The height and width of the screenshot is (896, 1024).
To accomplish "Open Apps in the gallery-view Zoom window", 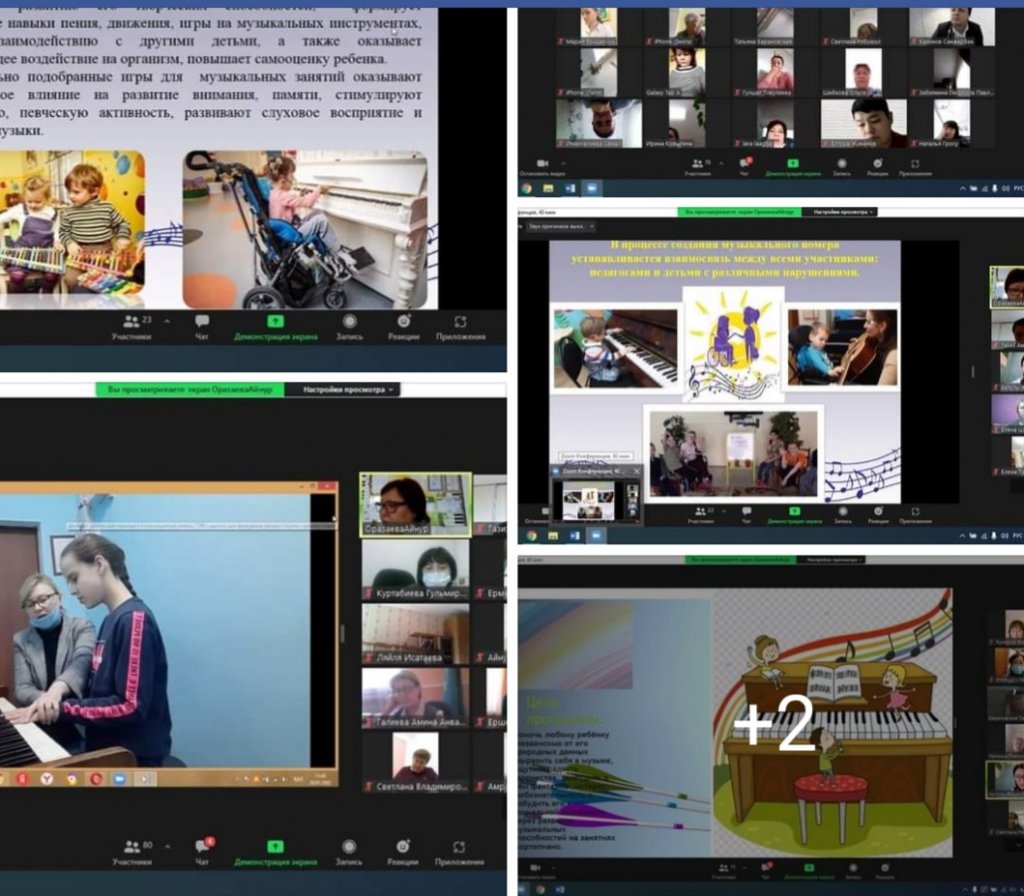I will pos(915,167).
